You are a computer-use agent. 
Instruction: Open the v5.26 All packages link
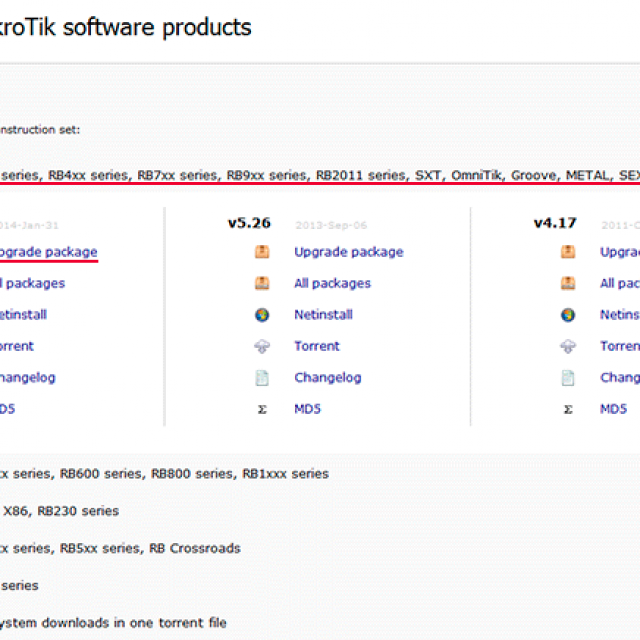[332, 283]
